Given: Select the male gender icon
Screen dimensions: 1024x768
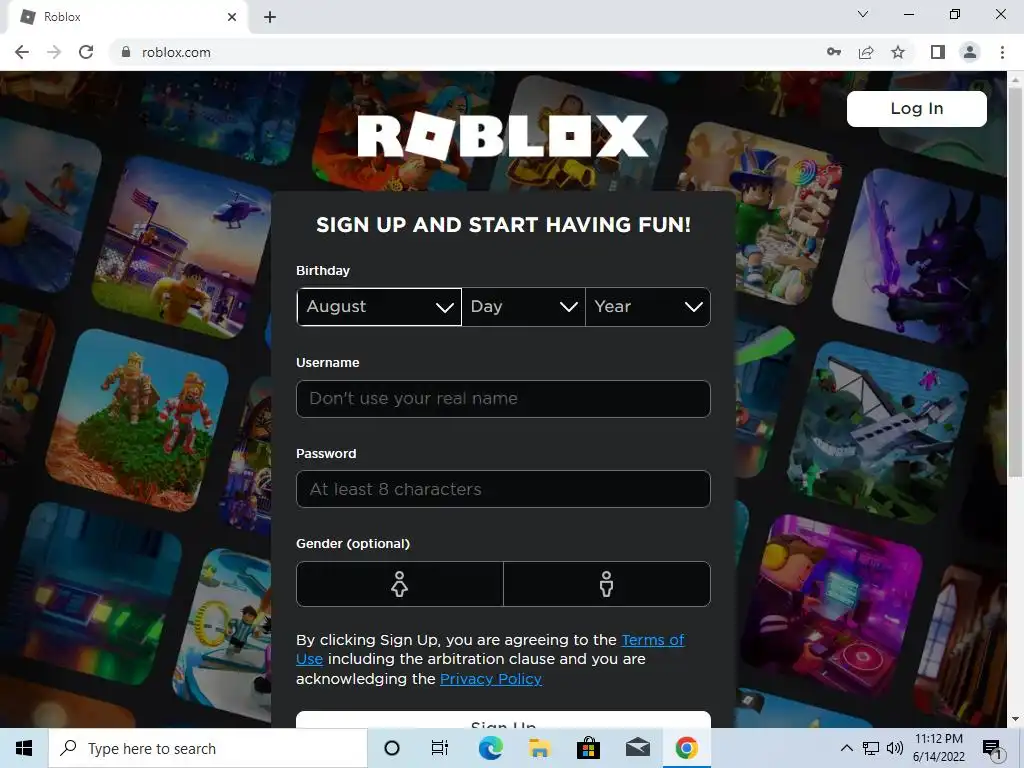Looking at the screenshot, I should pyautogui.click(x=607, y=584).
